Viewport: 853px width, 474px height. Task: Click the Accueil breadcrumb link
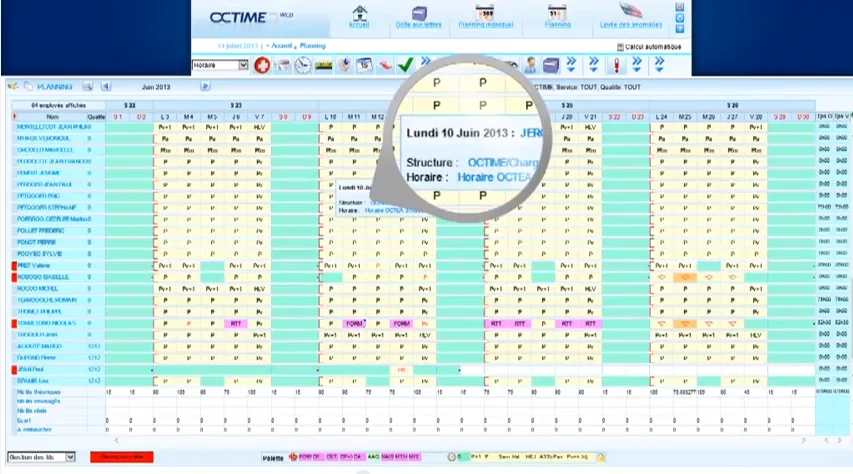coord(282,46)
